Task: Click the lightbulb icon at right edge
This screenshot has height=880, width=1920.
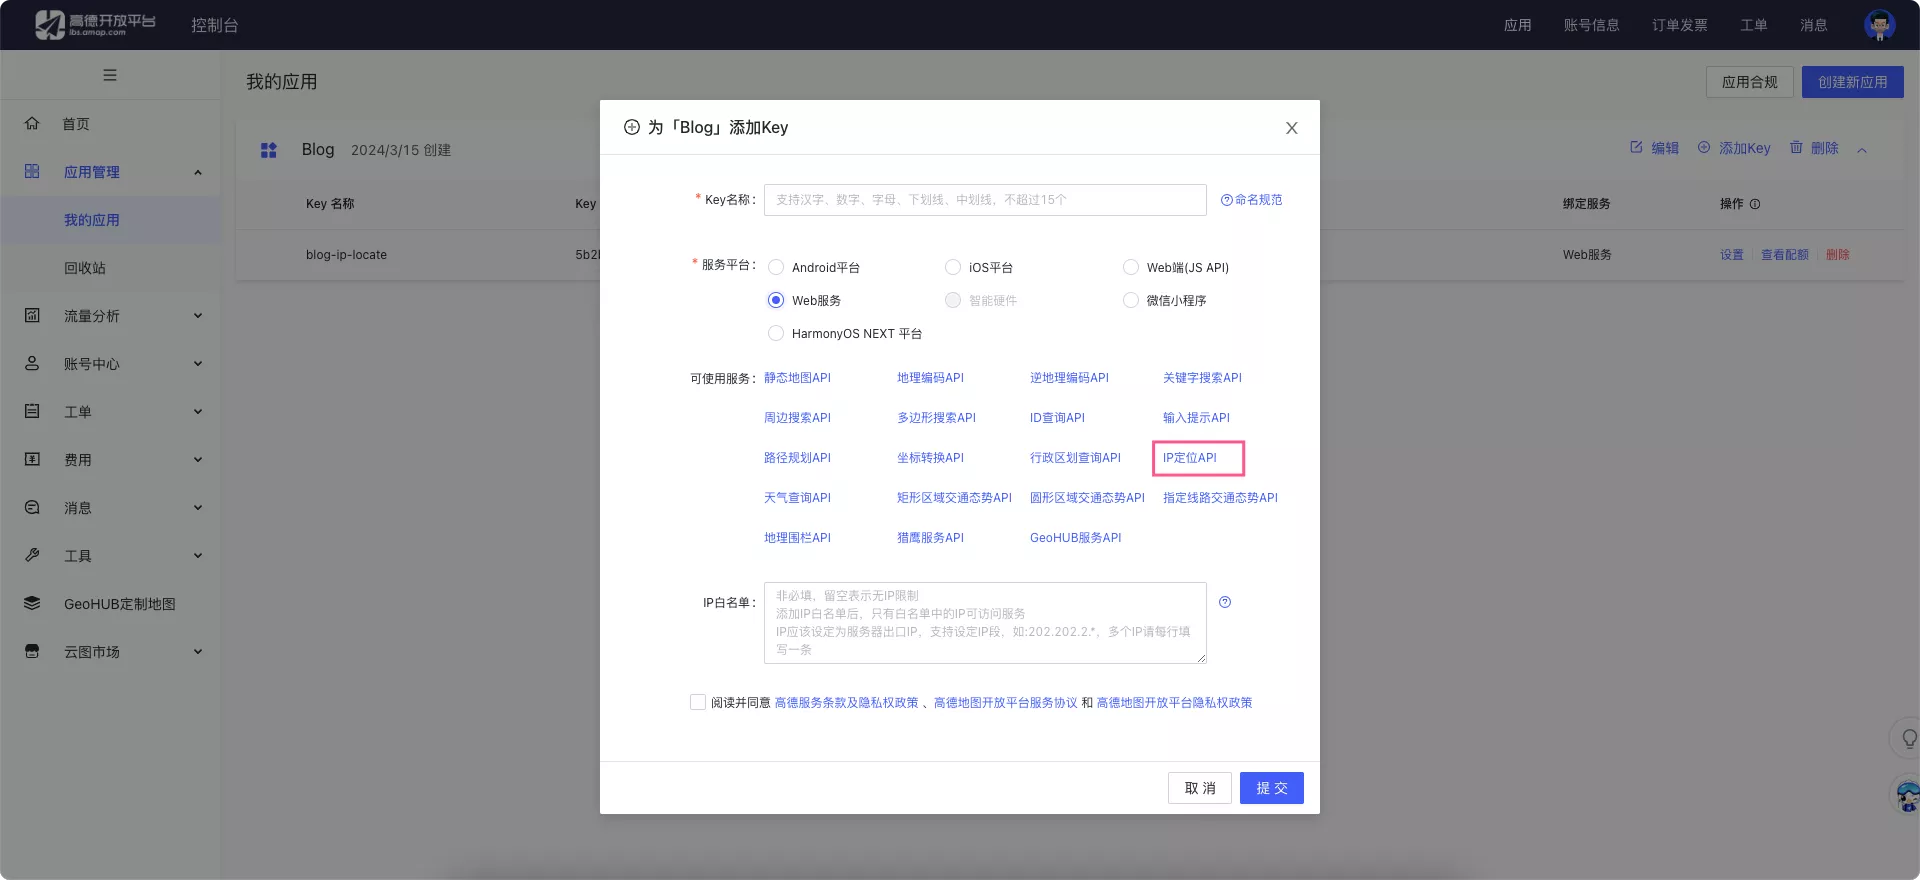Action: click(1908, 739)
